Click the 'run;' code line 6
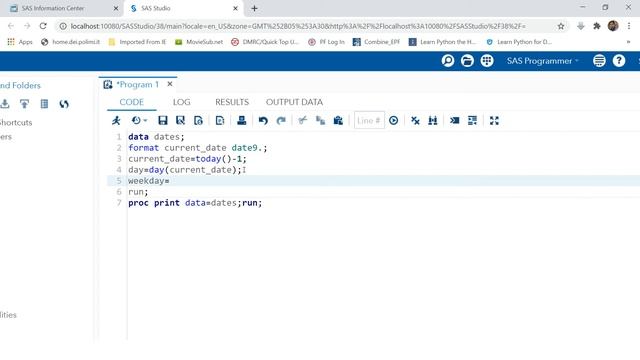This screenshot has width=640, height=360. point(138,192)
